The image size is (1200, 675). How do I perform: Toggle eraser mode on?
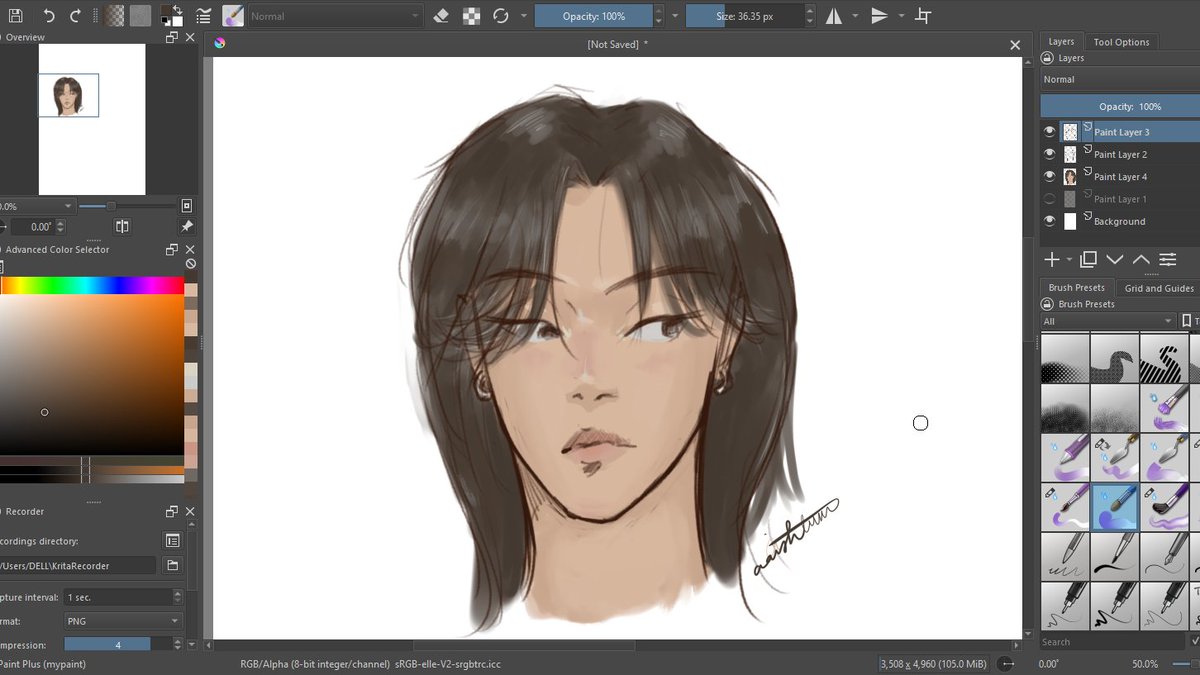(443, 16)
